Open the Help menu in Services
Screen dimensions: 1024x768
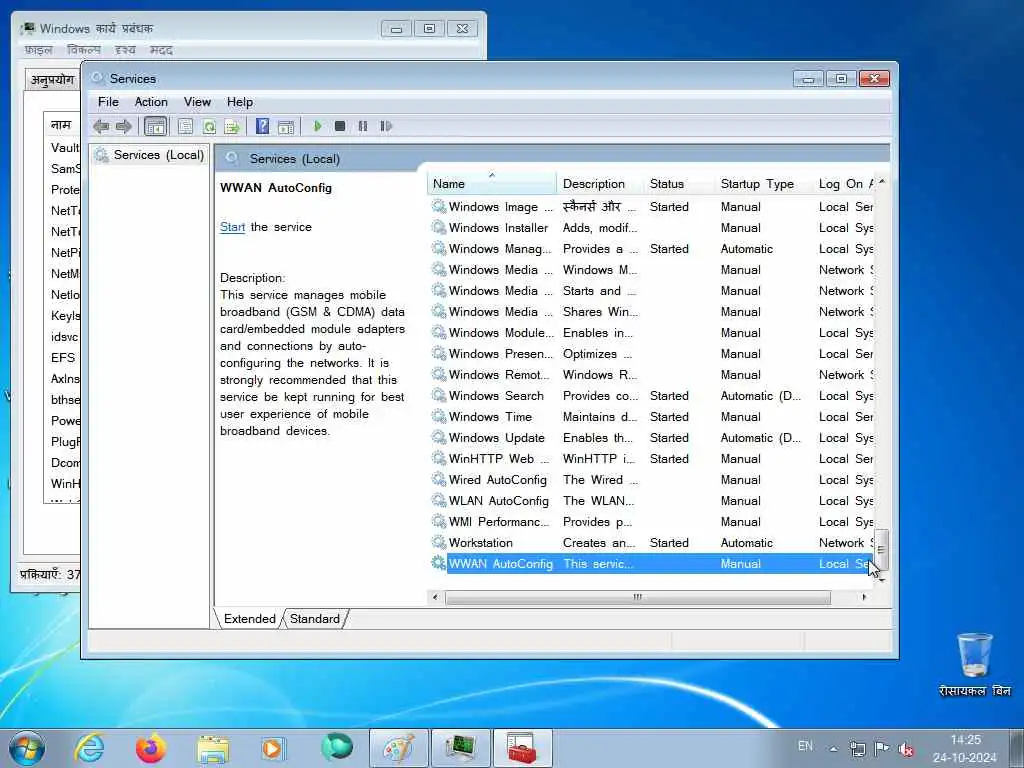tap(240, 102)
